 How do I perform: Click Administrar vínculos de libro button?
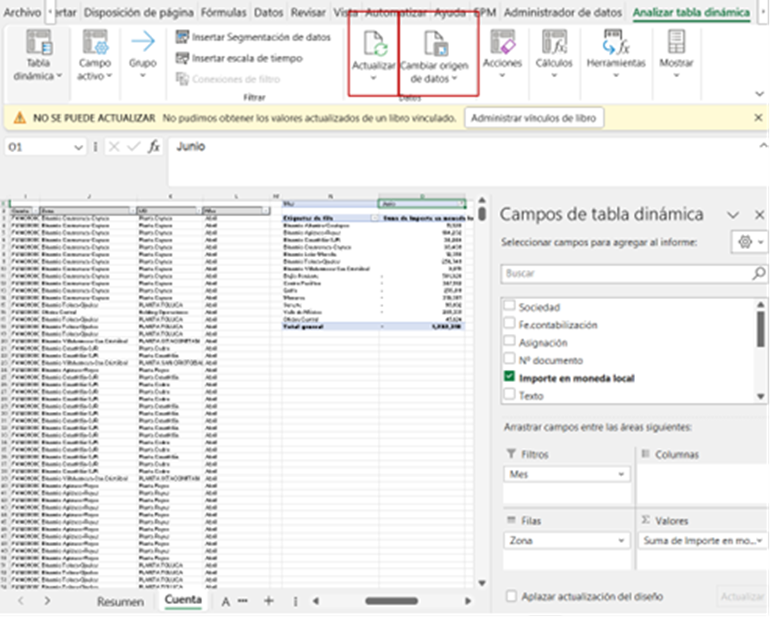(x=534, y=118)
